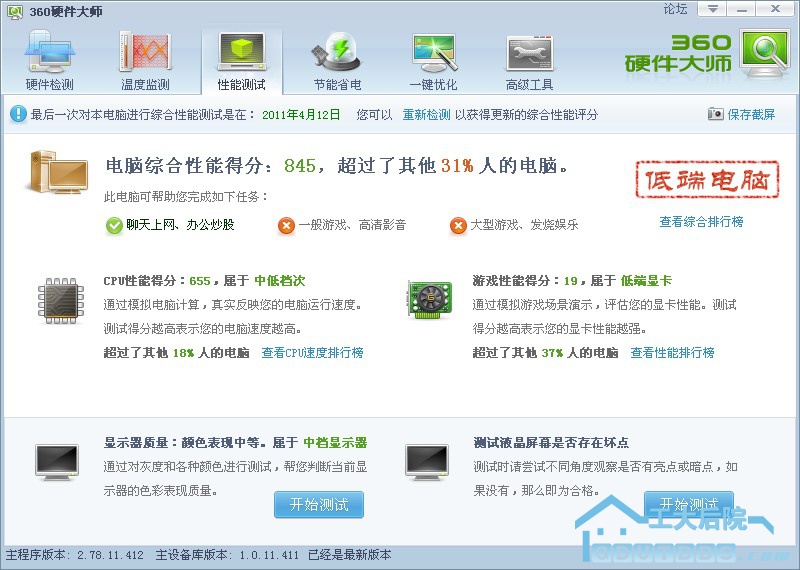Click the graphics card icon
Screen dimensions: 800x570
pyautogui.click(x=430, y=299)
